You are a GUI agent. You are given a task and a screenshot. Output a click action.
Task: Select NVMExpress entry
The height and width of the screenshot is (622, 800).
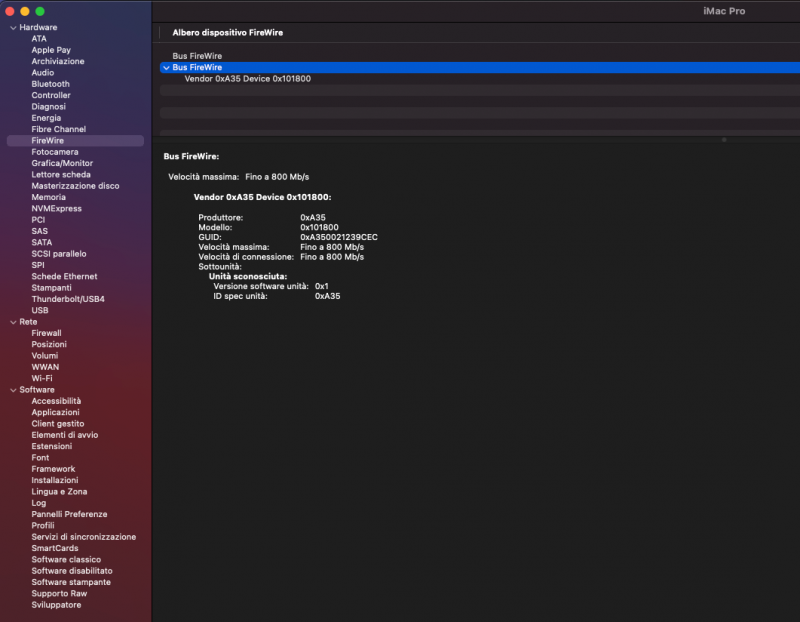[x=56, y=209]
